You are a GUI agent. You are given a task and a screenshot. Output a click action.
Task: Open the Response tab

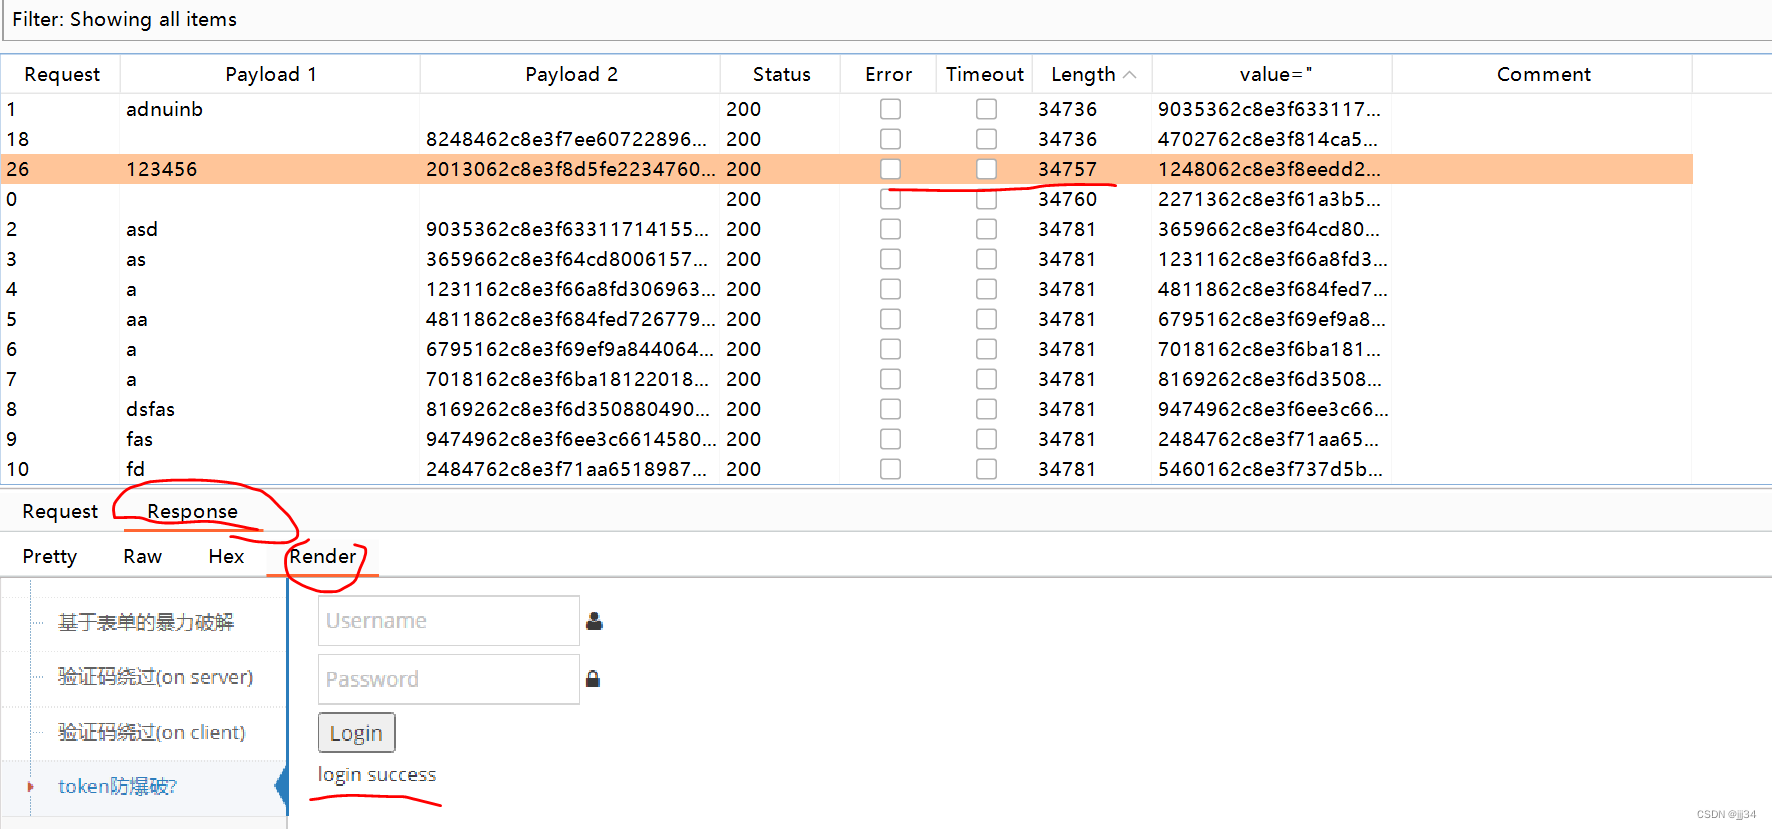pos(192,511)
